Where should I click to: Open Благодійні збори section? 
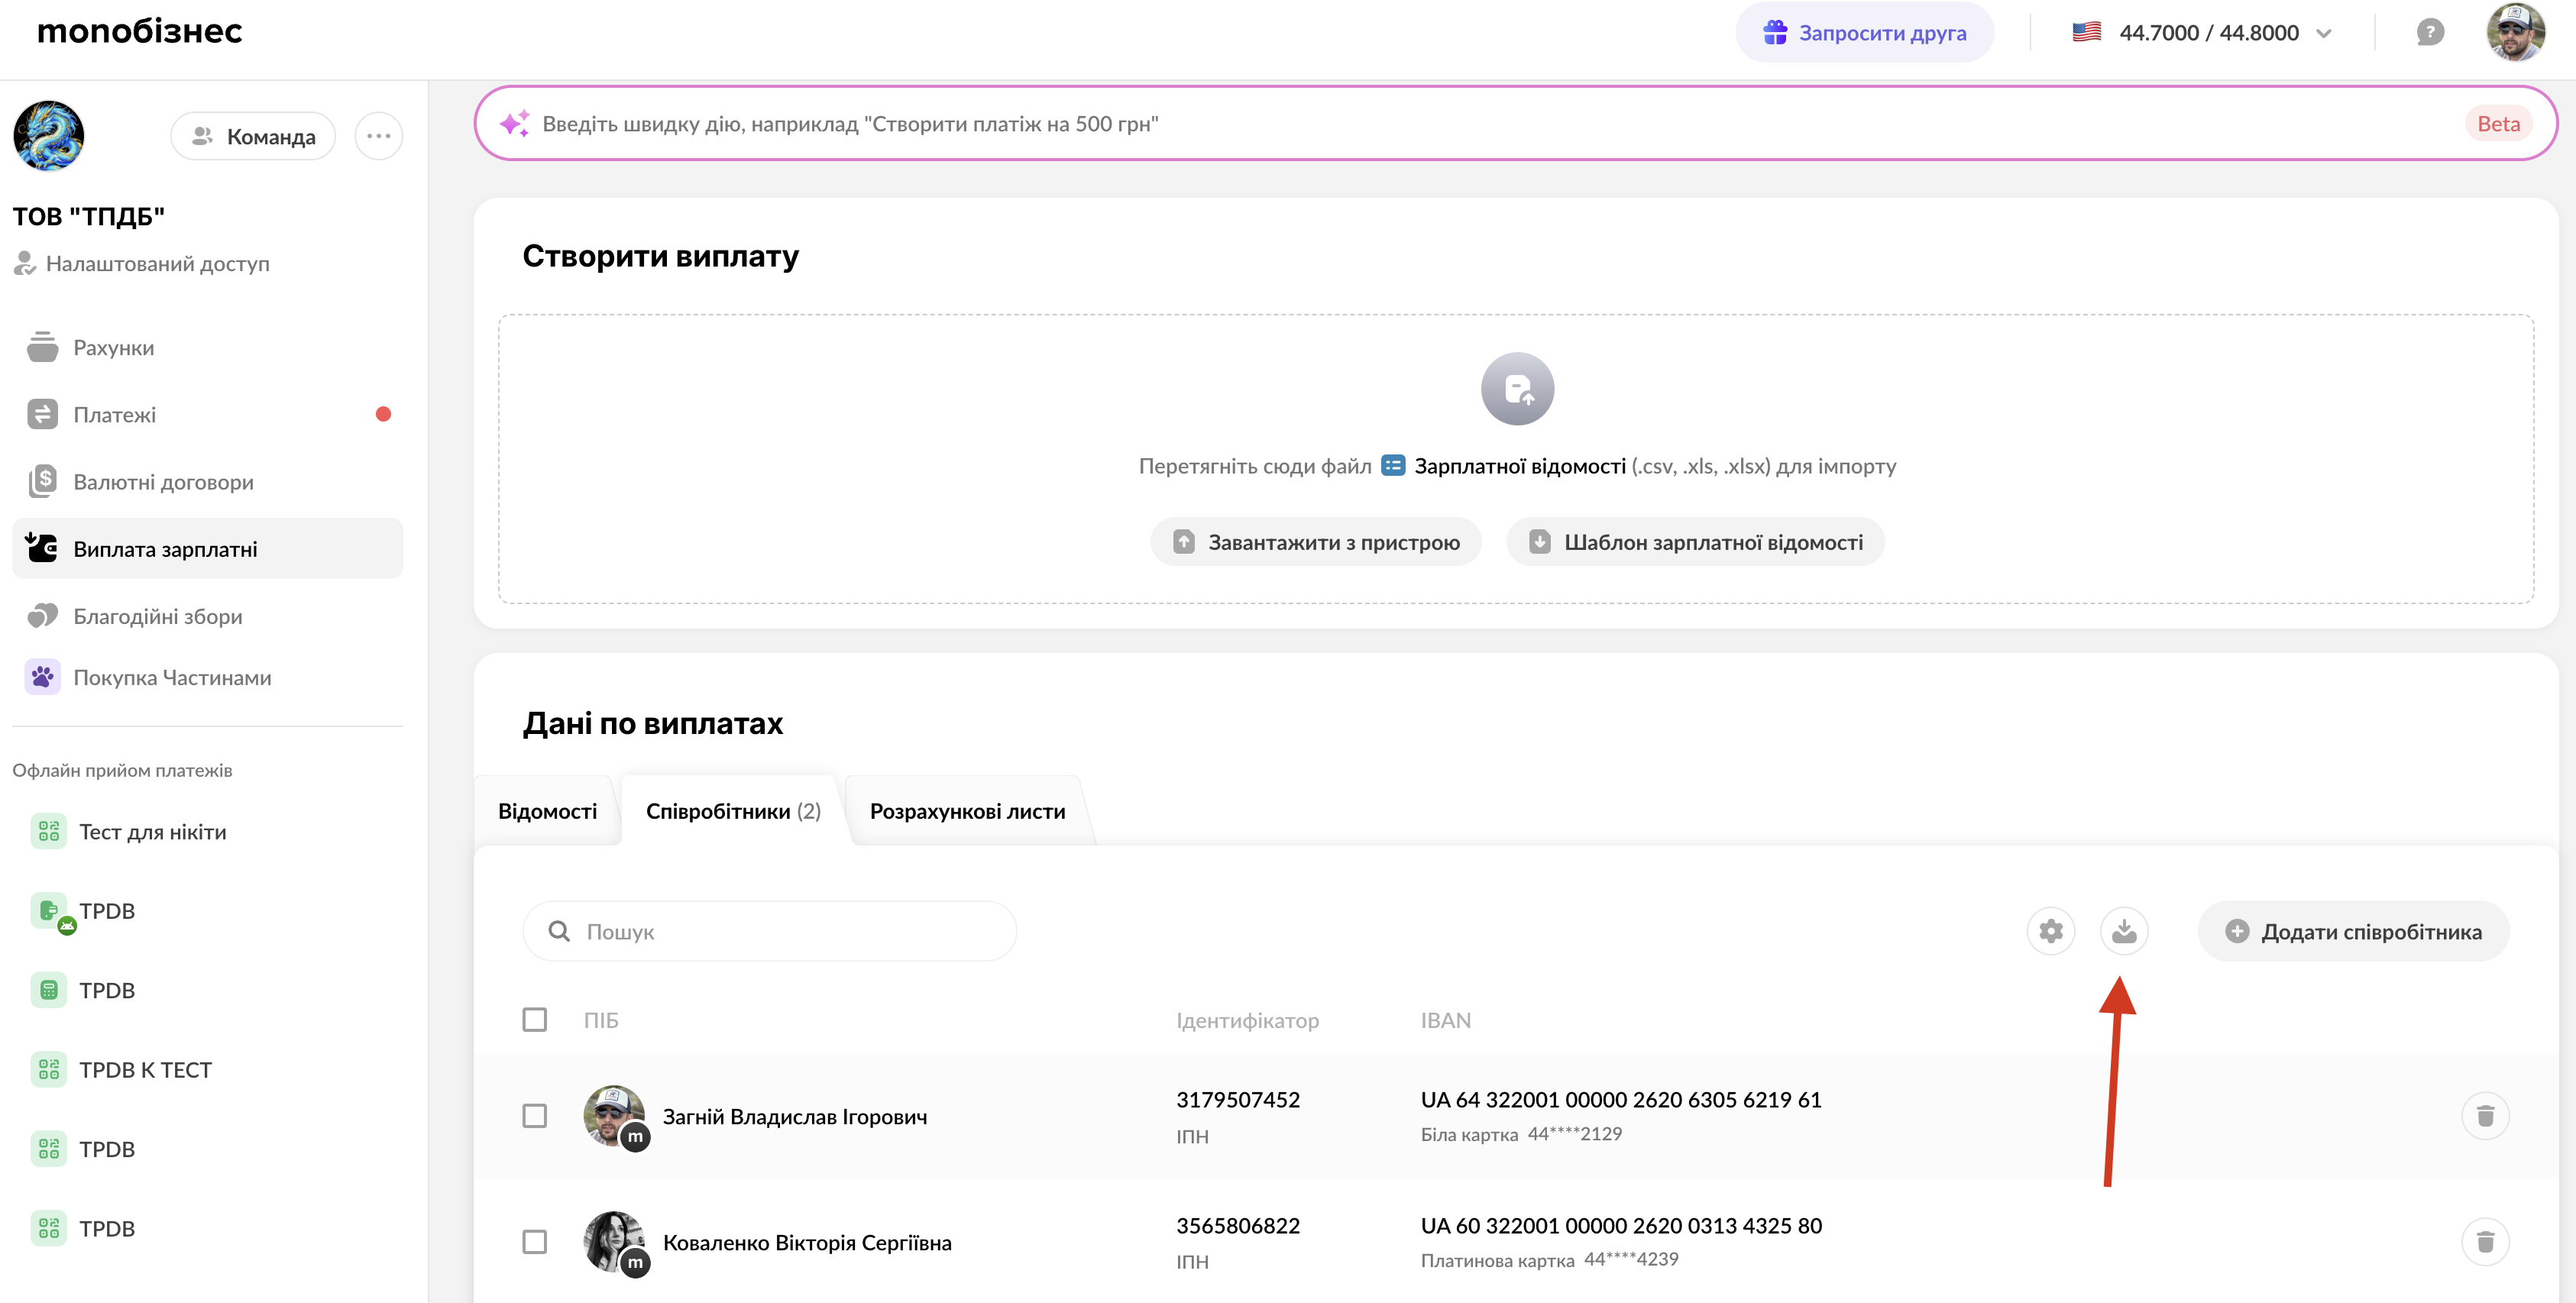207,615
